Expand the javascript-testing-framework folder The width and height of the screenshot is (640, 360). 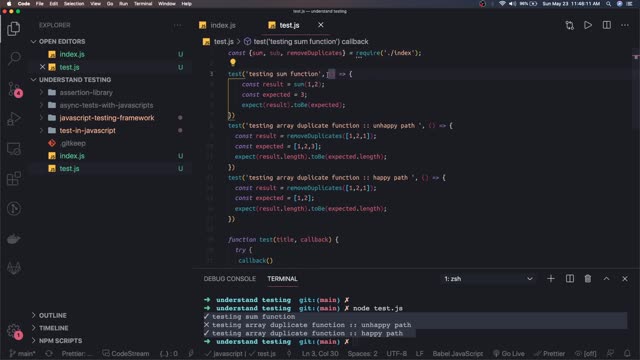(x=107, y=118)
